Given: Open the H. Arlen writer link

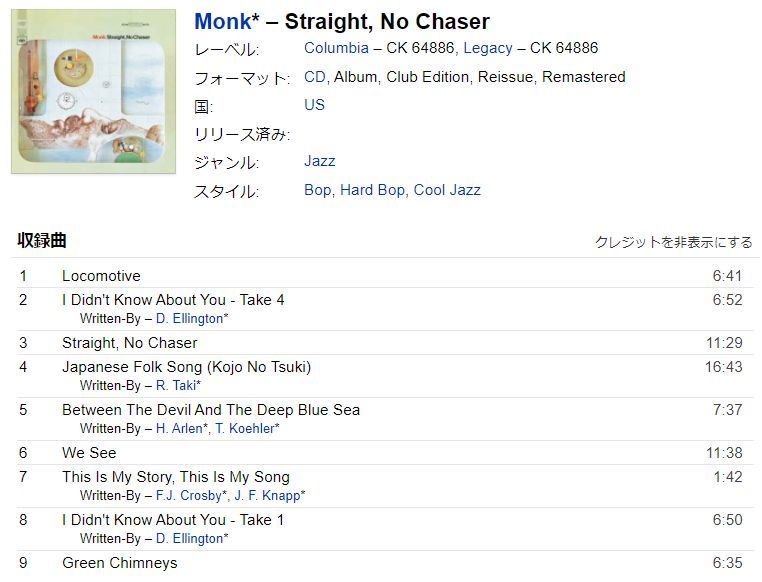Looking at the screenshot, I should [x=179, y=428].
